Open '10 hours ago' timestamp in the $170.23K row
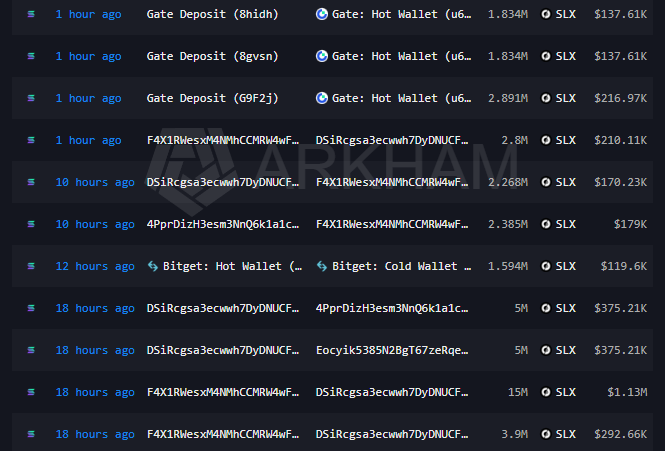The height and width of the screenshot is (451, 665). pyautogui.click(x=95, y=182)
